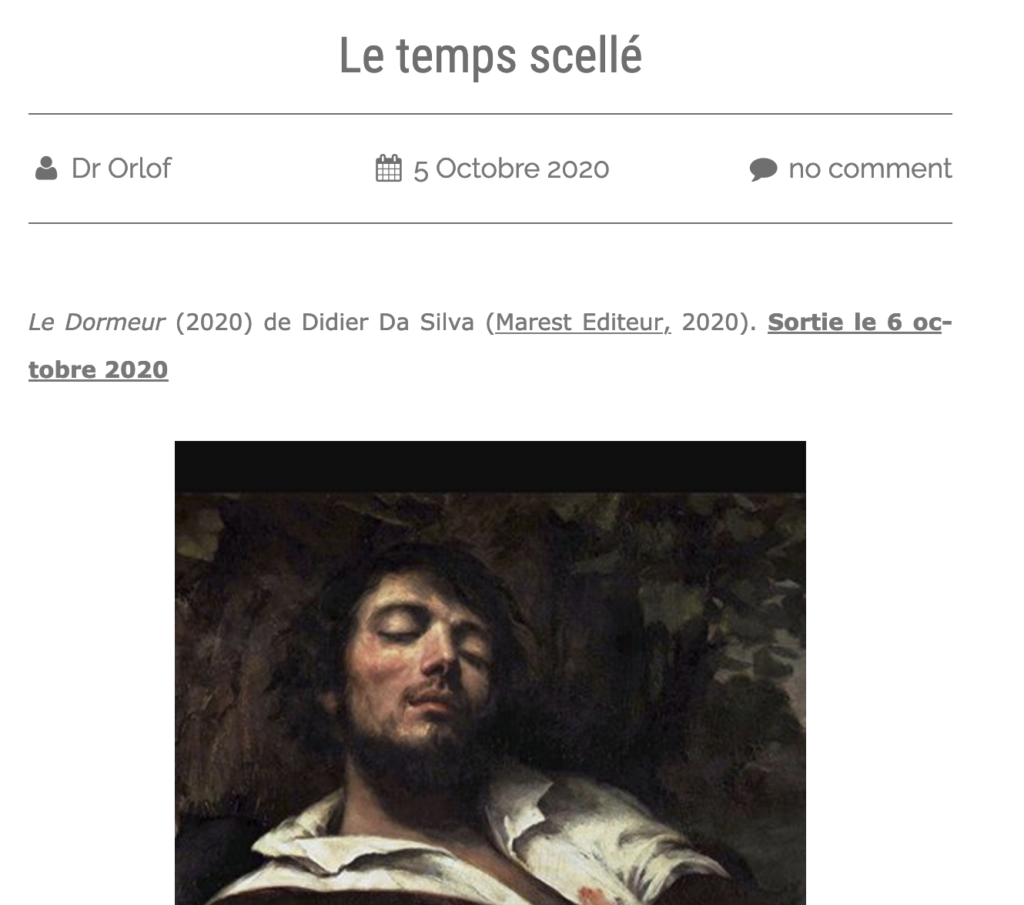The width and height of the screenshot is (1024, 905).
Task: Open the 5 Octobre 2020 date archive
Action: [x=511, y=169]
